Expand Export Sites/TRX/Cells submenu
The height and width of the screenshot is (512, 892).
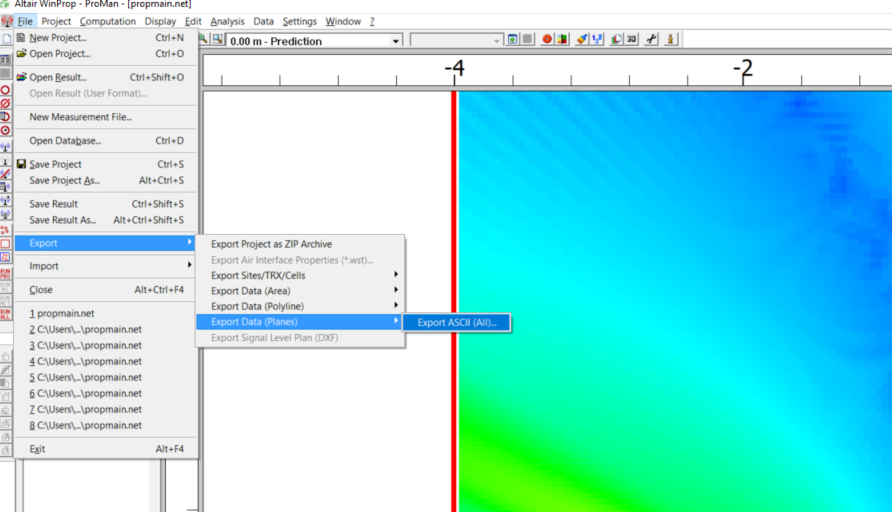300,275
